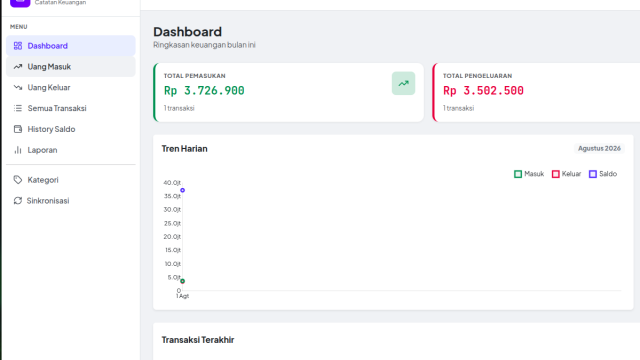
Task: Click the "1 Agt" axis label
Action: coord(182,296)
